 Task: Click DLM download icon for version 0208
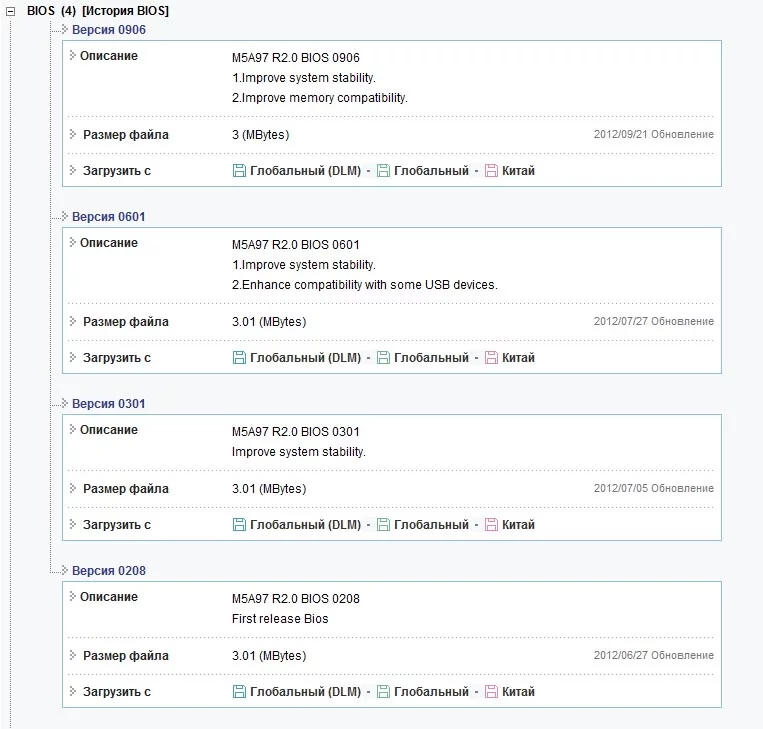click(x=239, y=692)
